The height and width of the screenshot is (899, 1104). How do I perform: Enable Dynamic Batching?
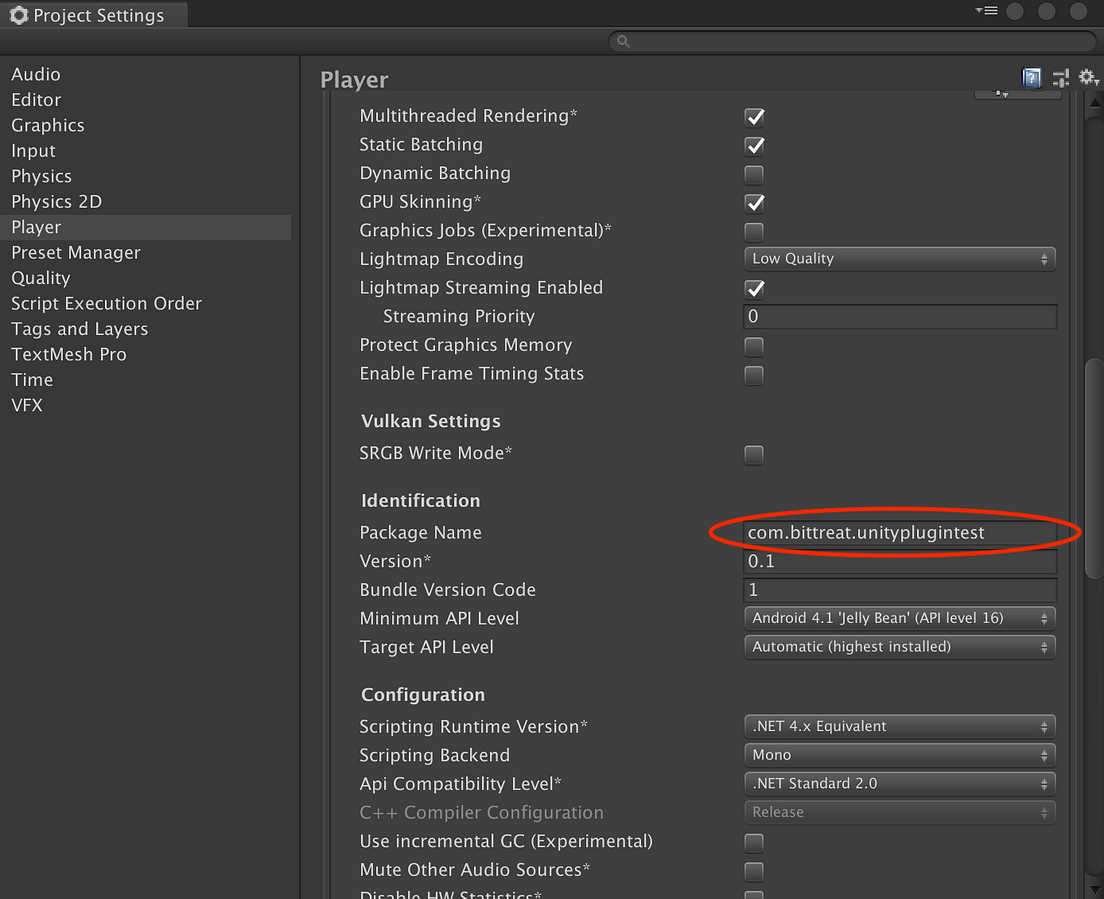(754, 174)
